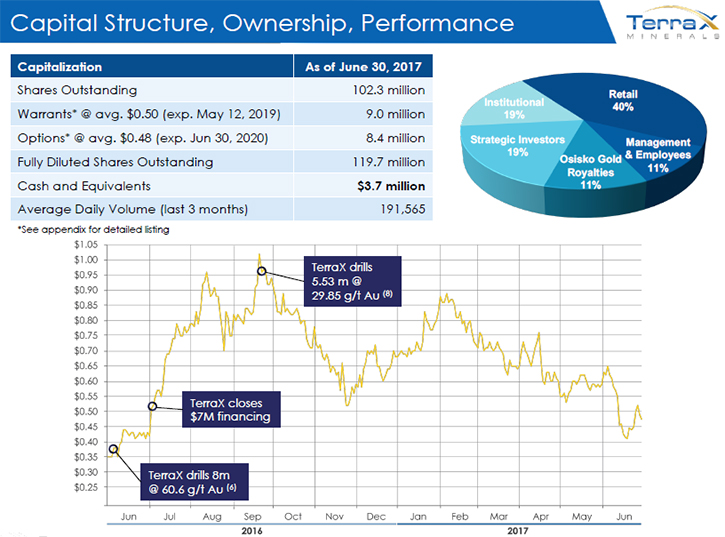Click the 'Jul' x-axis label
Viewport: 725px width, 537px height.
tap(169, 516)
